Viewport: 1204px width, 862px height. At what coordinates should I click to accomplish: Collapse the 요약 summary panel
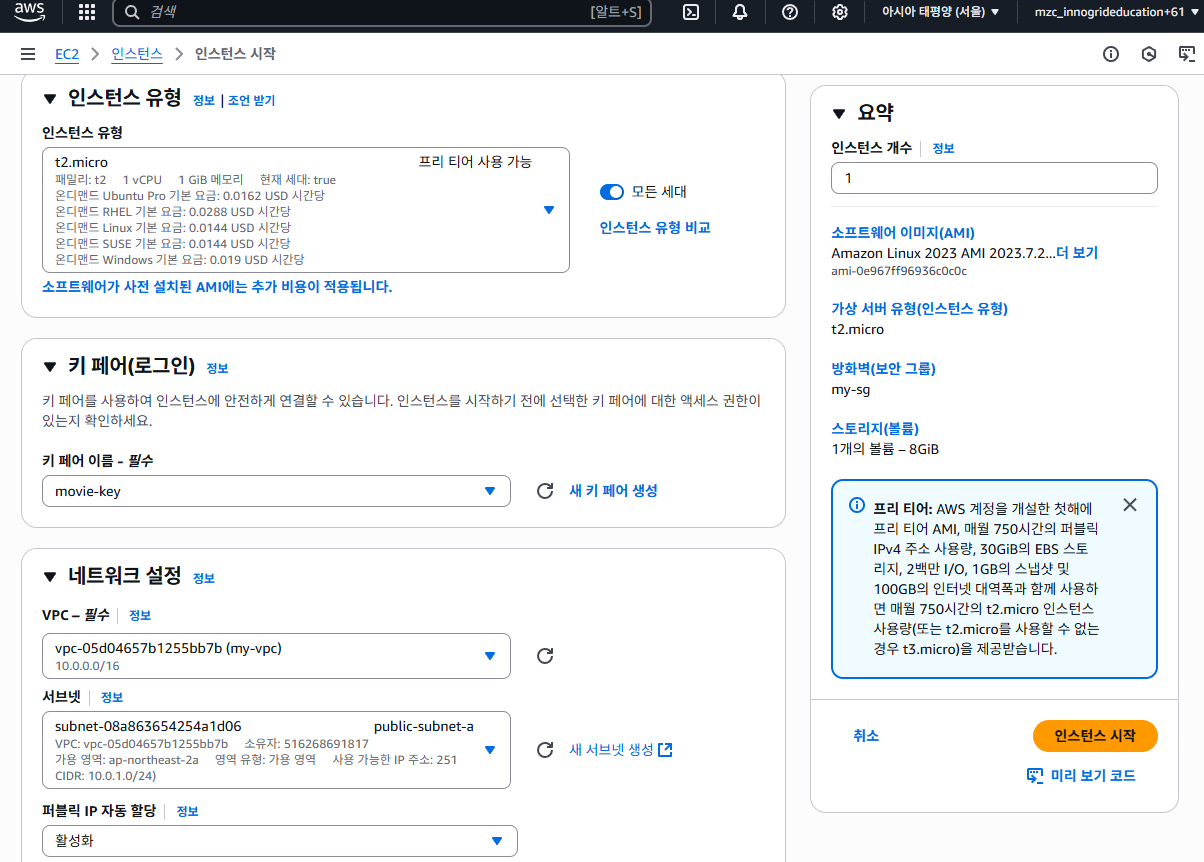tap(839, 113)
